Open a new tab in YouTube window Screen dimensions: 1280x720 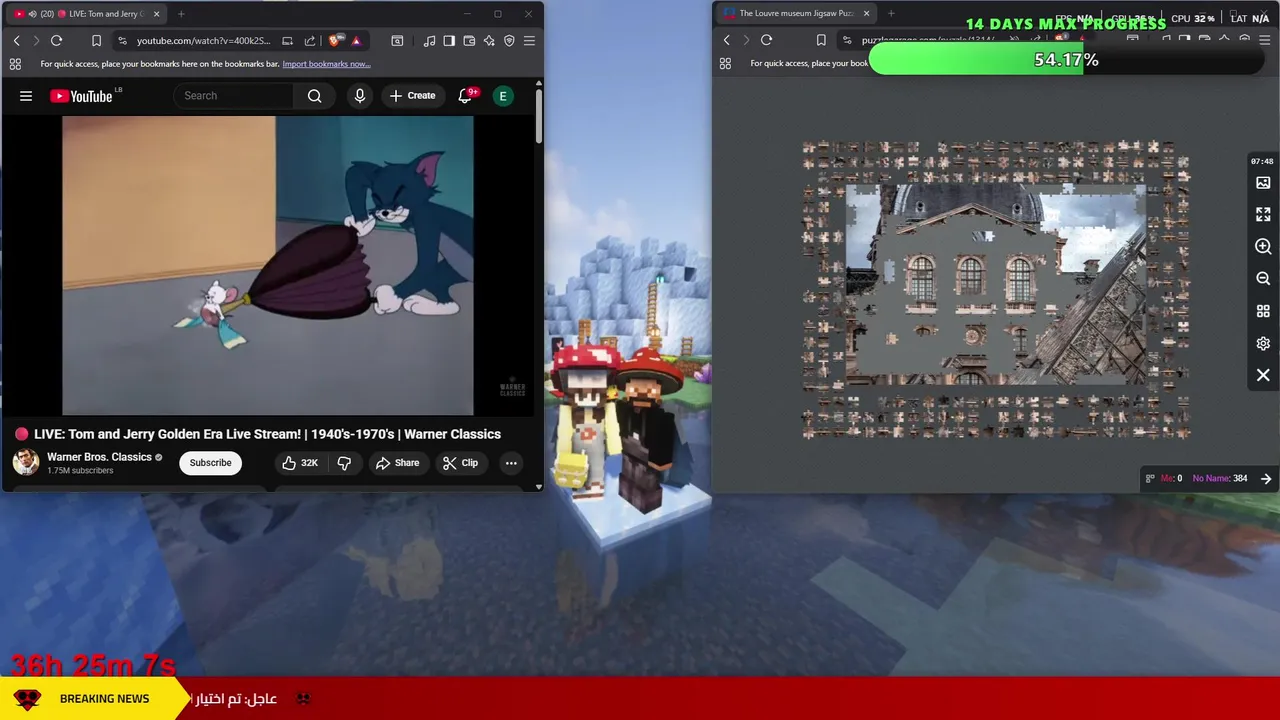[x=181, y=14]
